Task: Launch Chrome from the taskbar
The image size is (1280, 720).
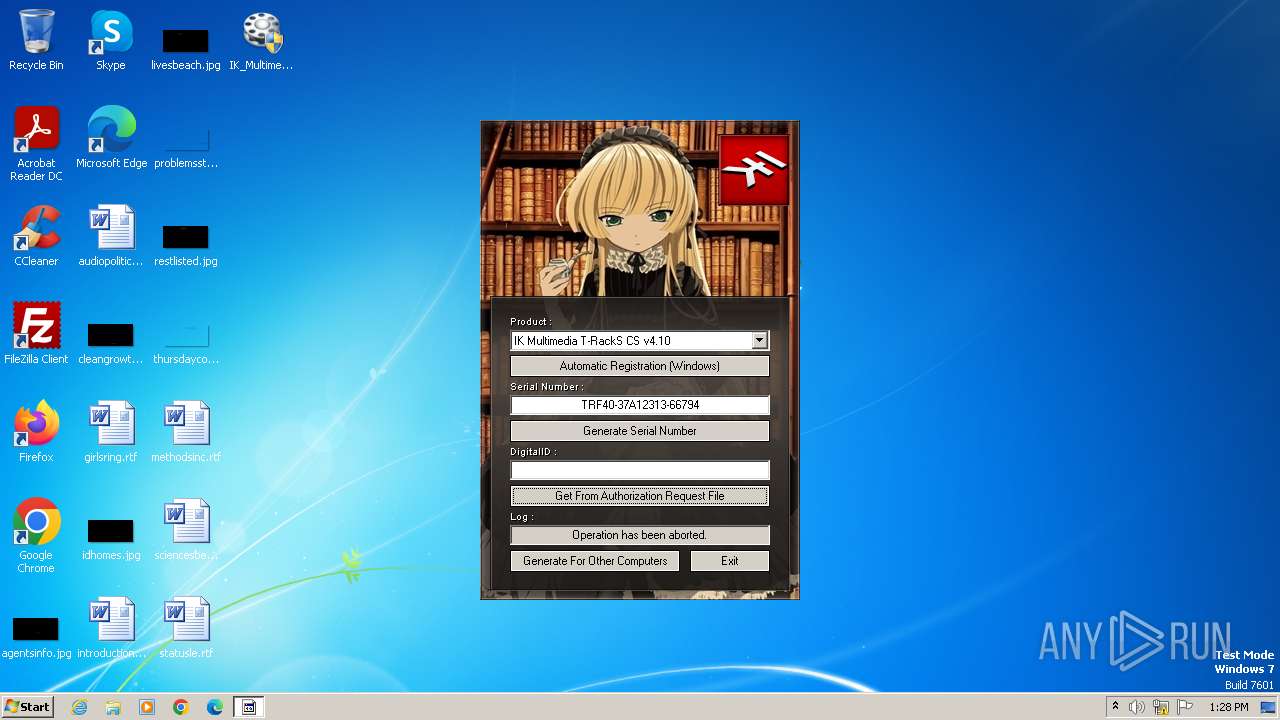Action: pos(181,707)
